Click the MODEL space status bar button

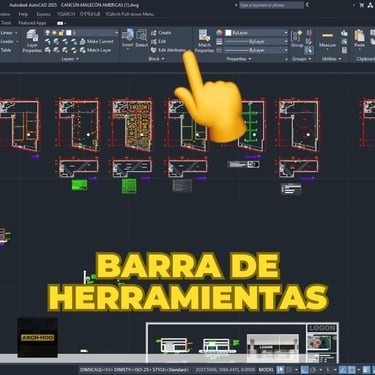pyautogui.click(x=266, y=370)
